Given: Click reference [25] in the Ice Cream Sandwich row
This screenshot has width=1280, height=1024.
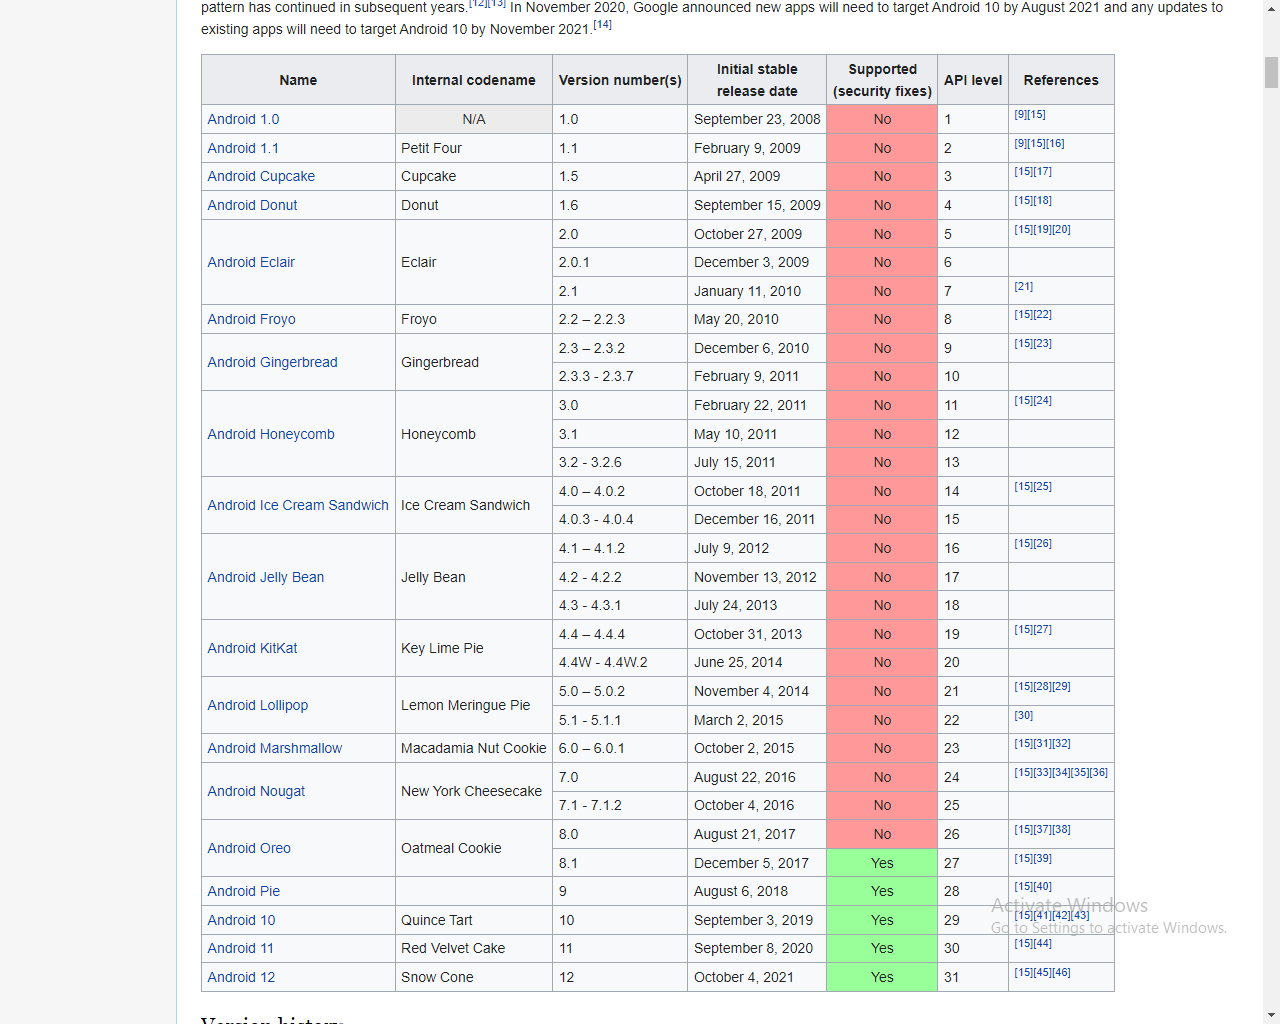Looking at the screenshot, I should [1042, 486].
